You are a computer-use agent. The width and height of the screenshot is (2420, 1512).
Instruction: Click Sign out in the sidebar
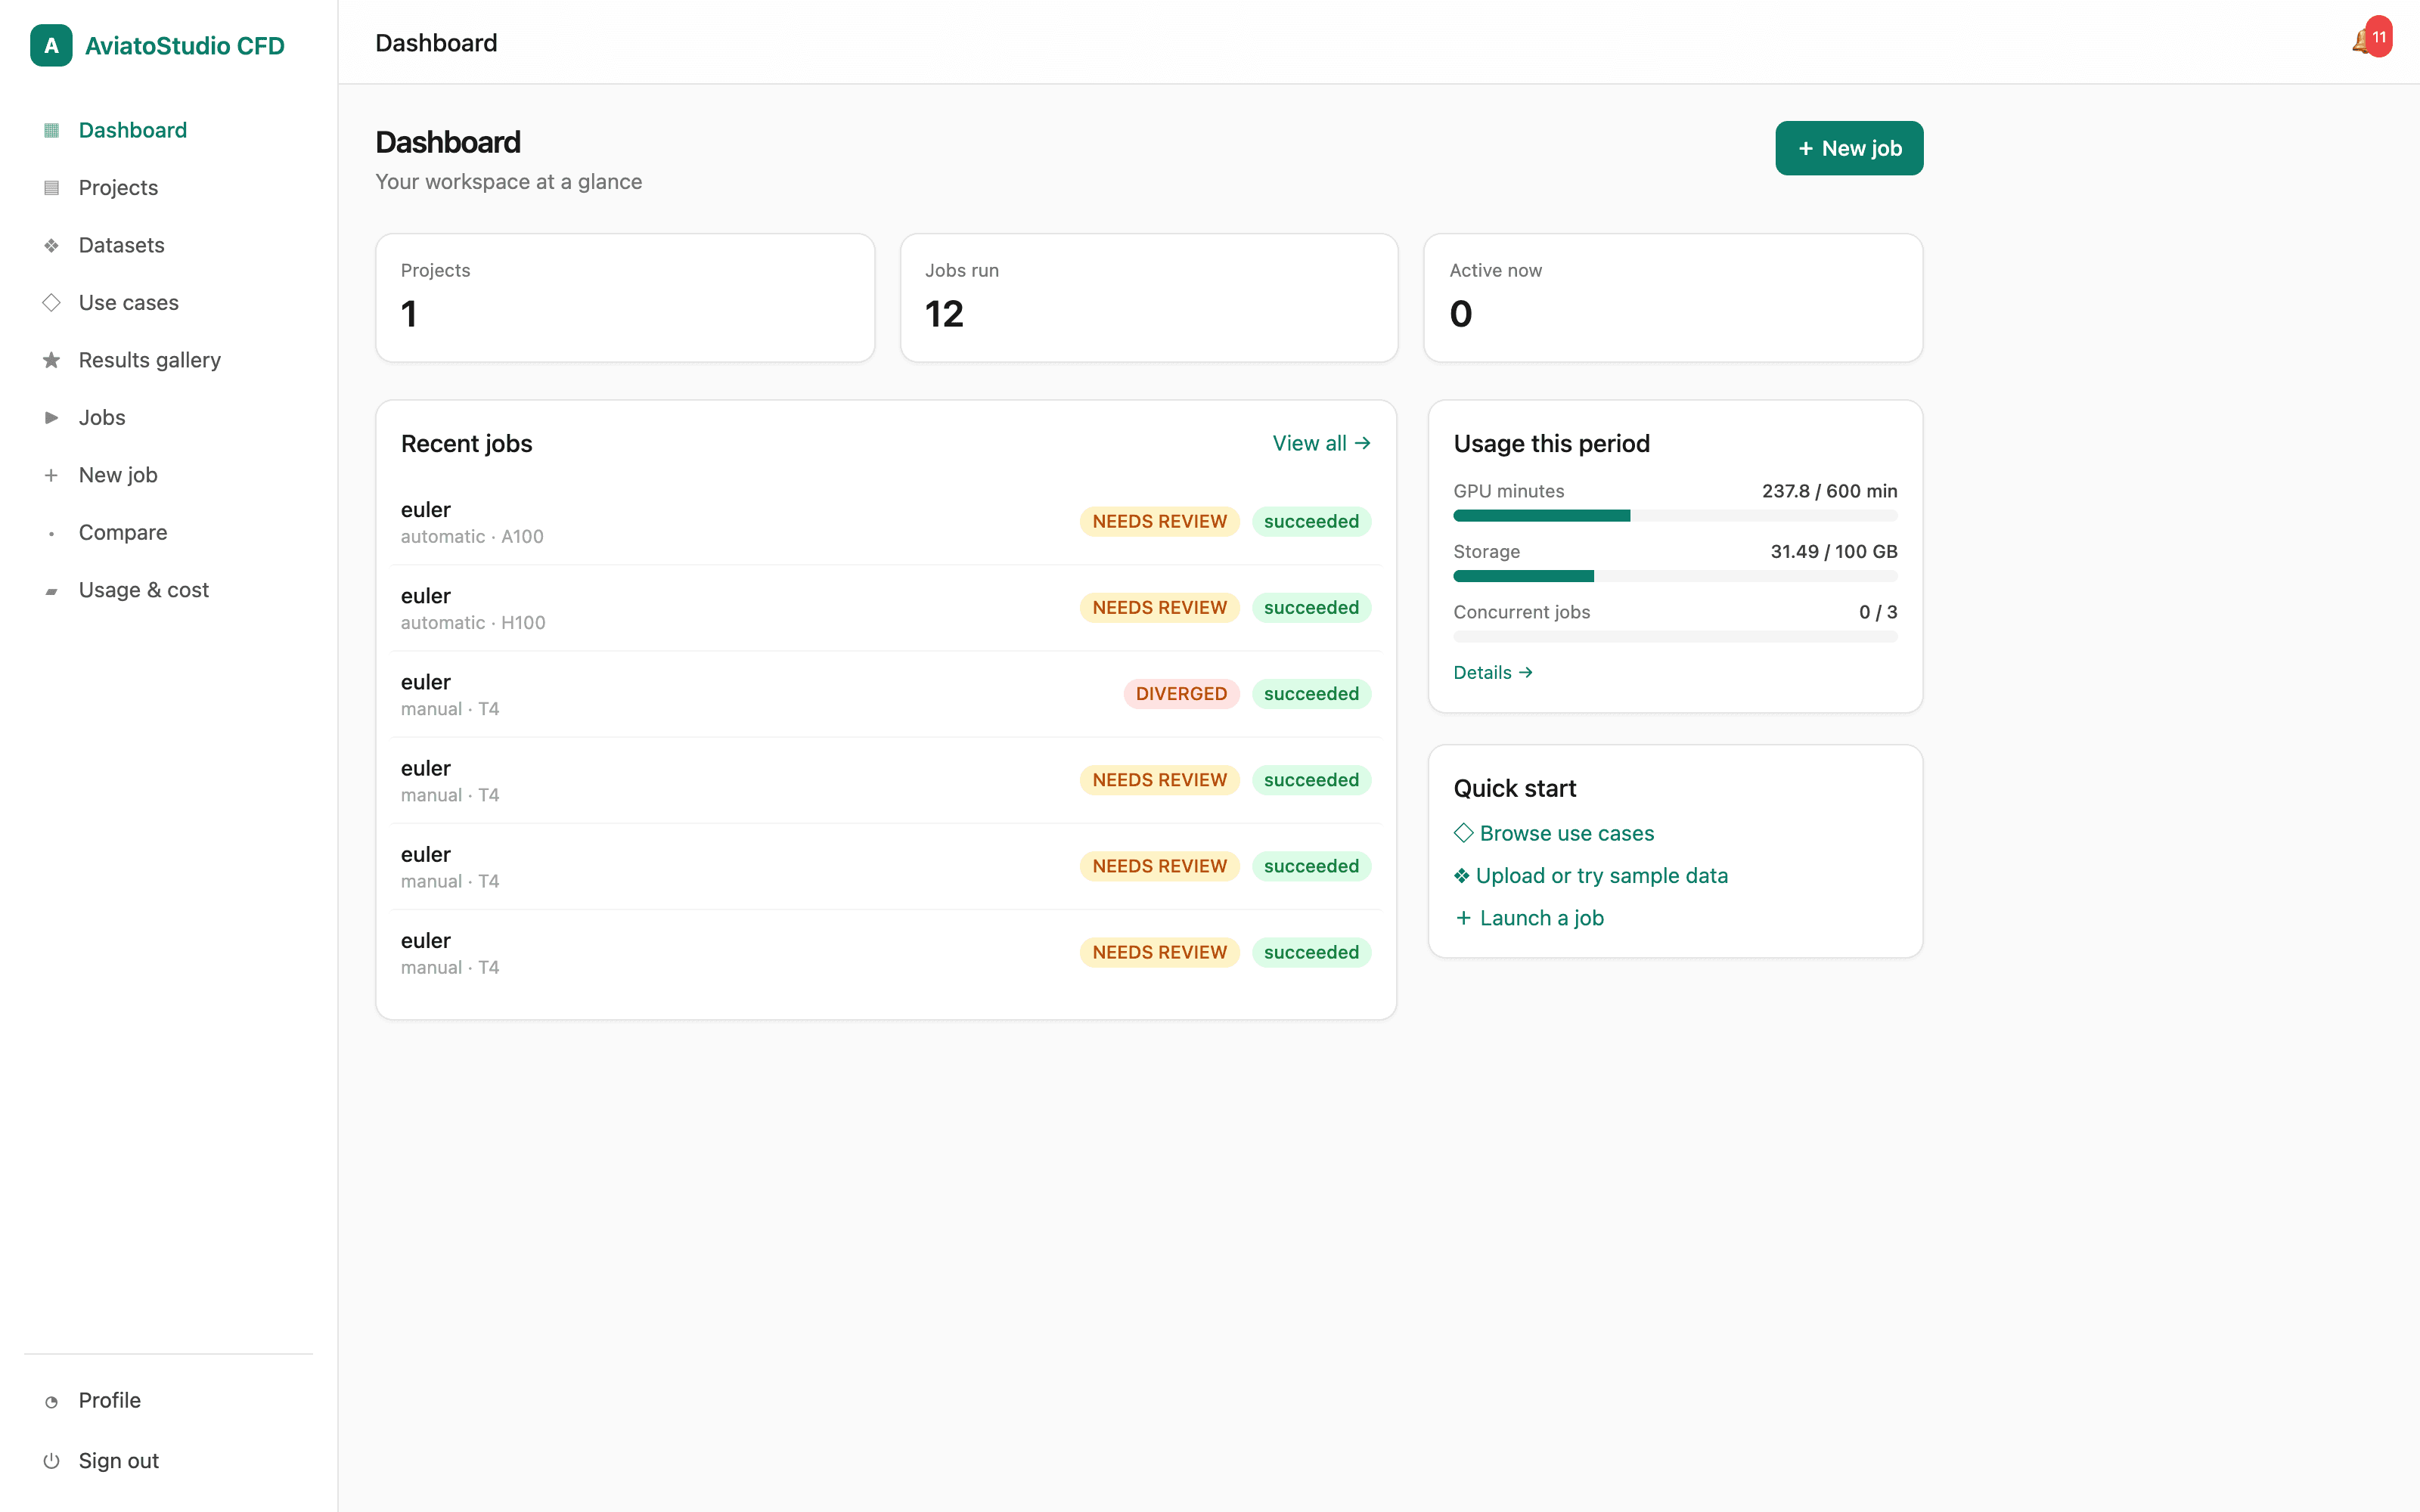click(x=168, y=1461)
